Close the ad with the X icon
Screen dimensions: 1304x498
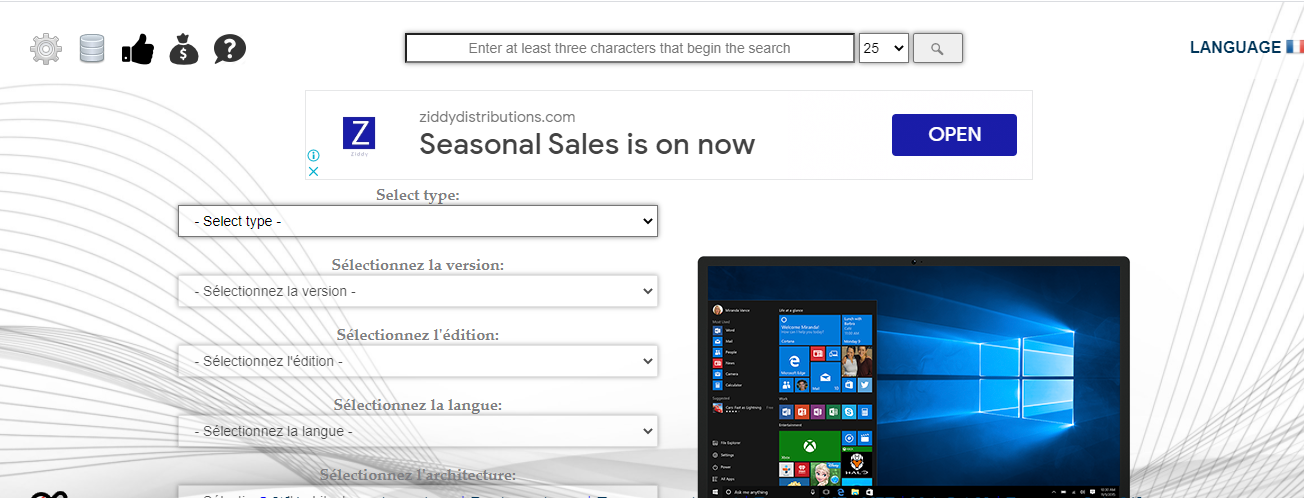point(313,171)
